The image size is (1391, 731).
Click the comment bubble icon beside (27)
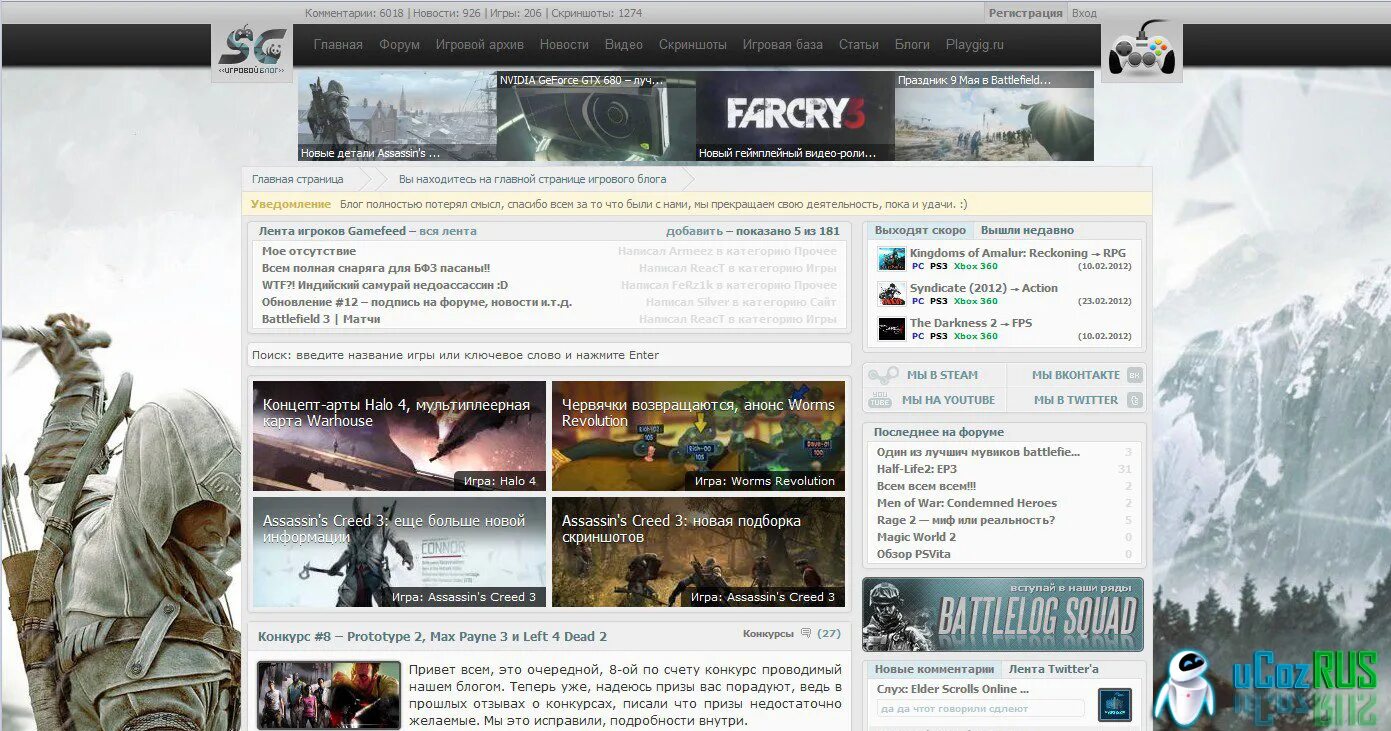coord(806,633)
